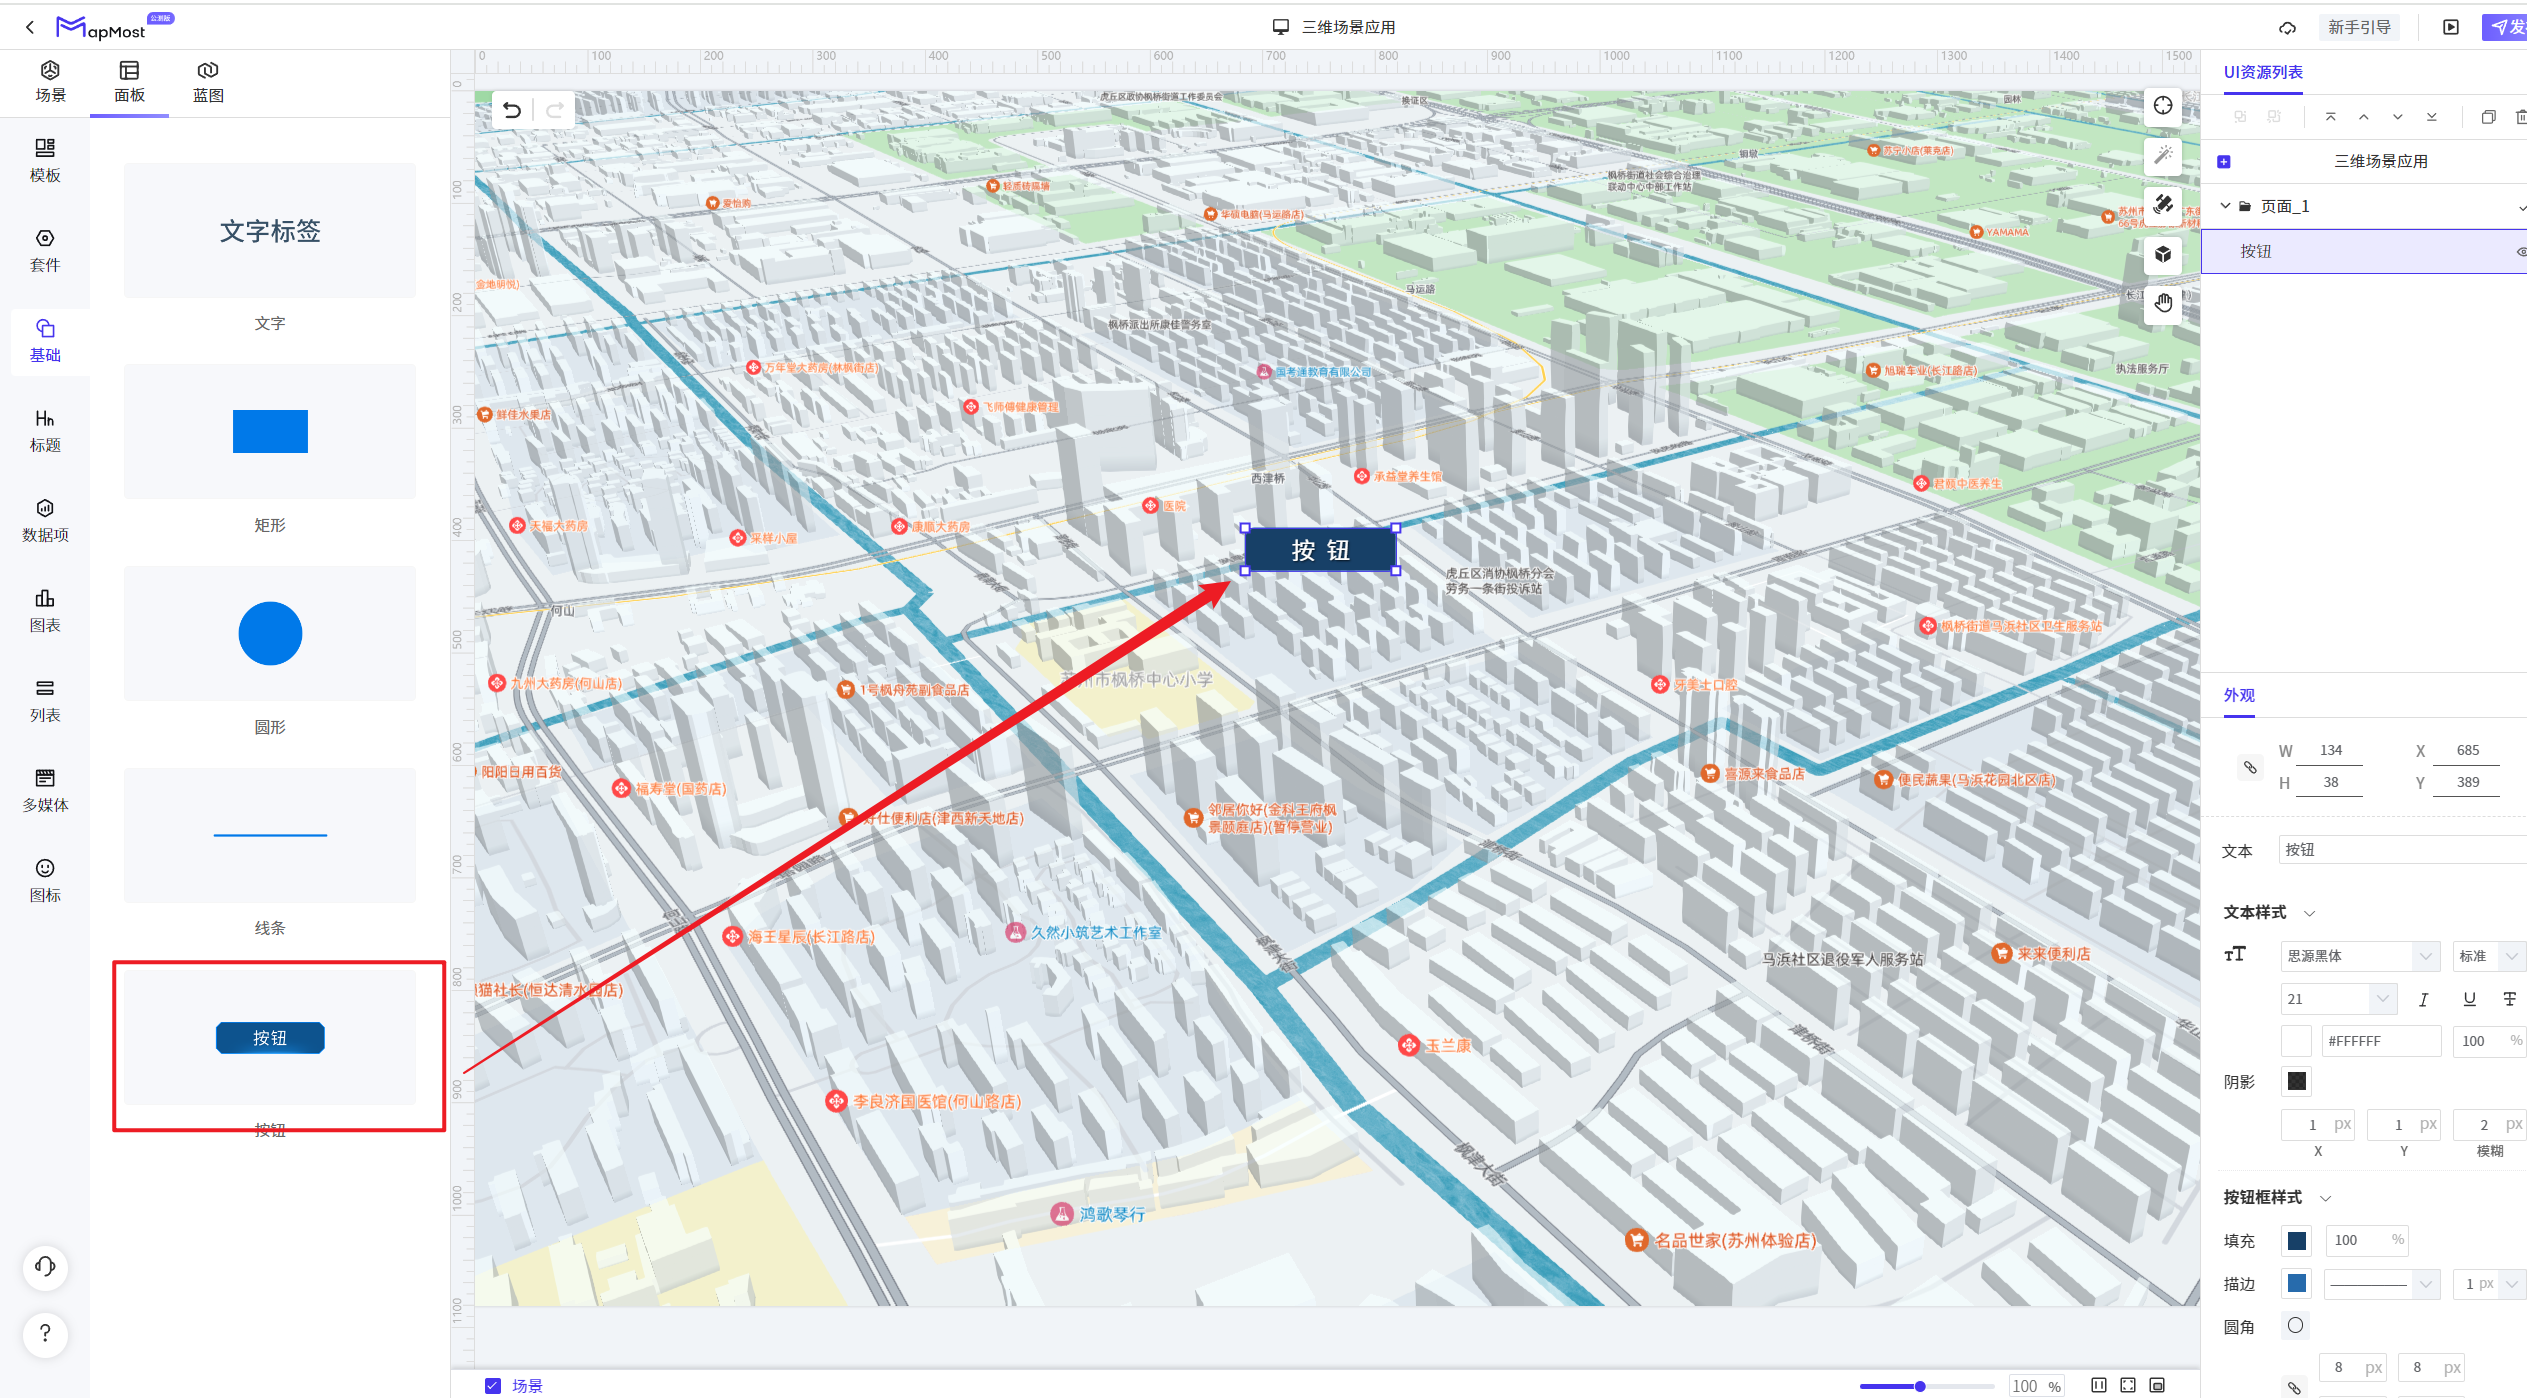Screen dimensions: 2527x1398
Task: Click the #FFFFFF hex color field
Action: [x=2381, y=1041]
